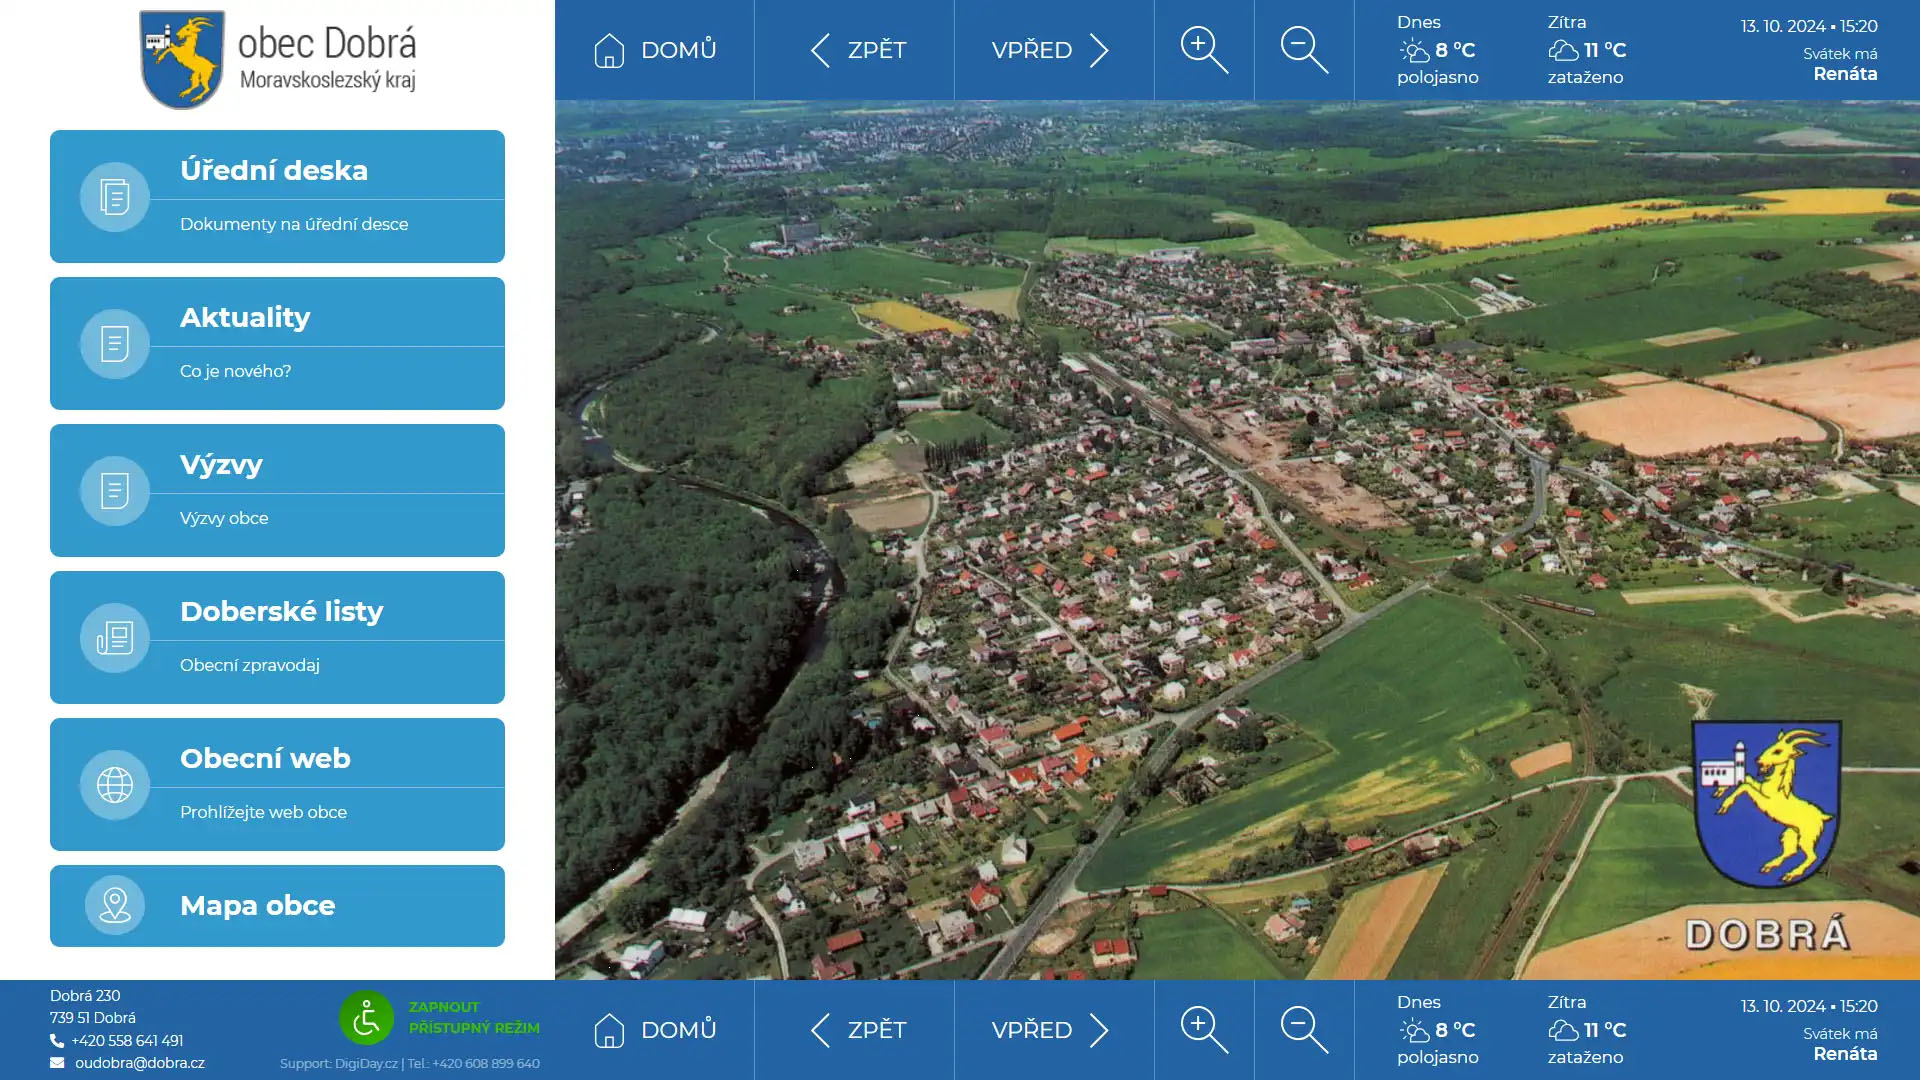The image size is (1920, 1080).
Task: Click 'Obecní zpravodaj' subtitle
Action: (x=250, y=665)
